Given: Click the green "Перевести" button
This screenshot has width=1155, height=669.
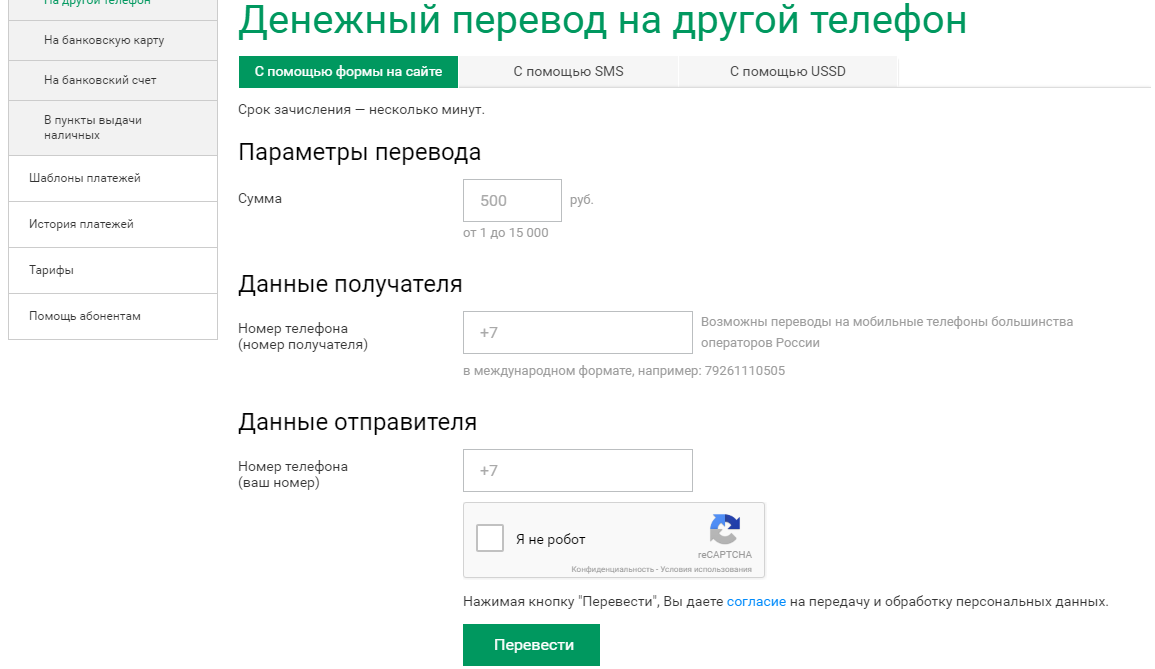Looking at the screenshot, I should click(x=531, y=645).
